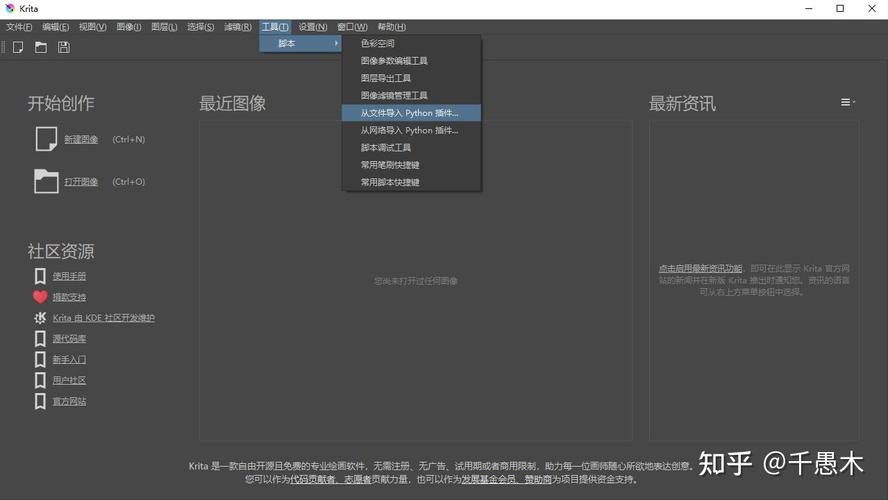The height and width of the screenshot is (500, 888).
Task: Open the 图层(L) menu
Action: [x=164, y=27]
